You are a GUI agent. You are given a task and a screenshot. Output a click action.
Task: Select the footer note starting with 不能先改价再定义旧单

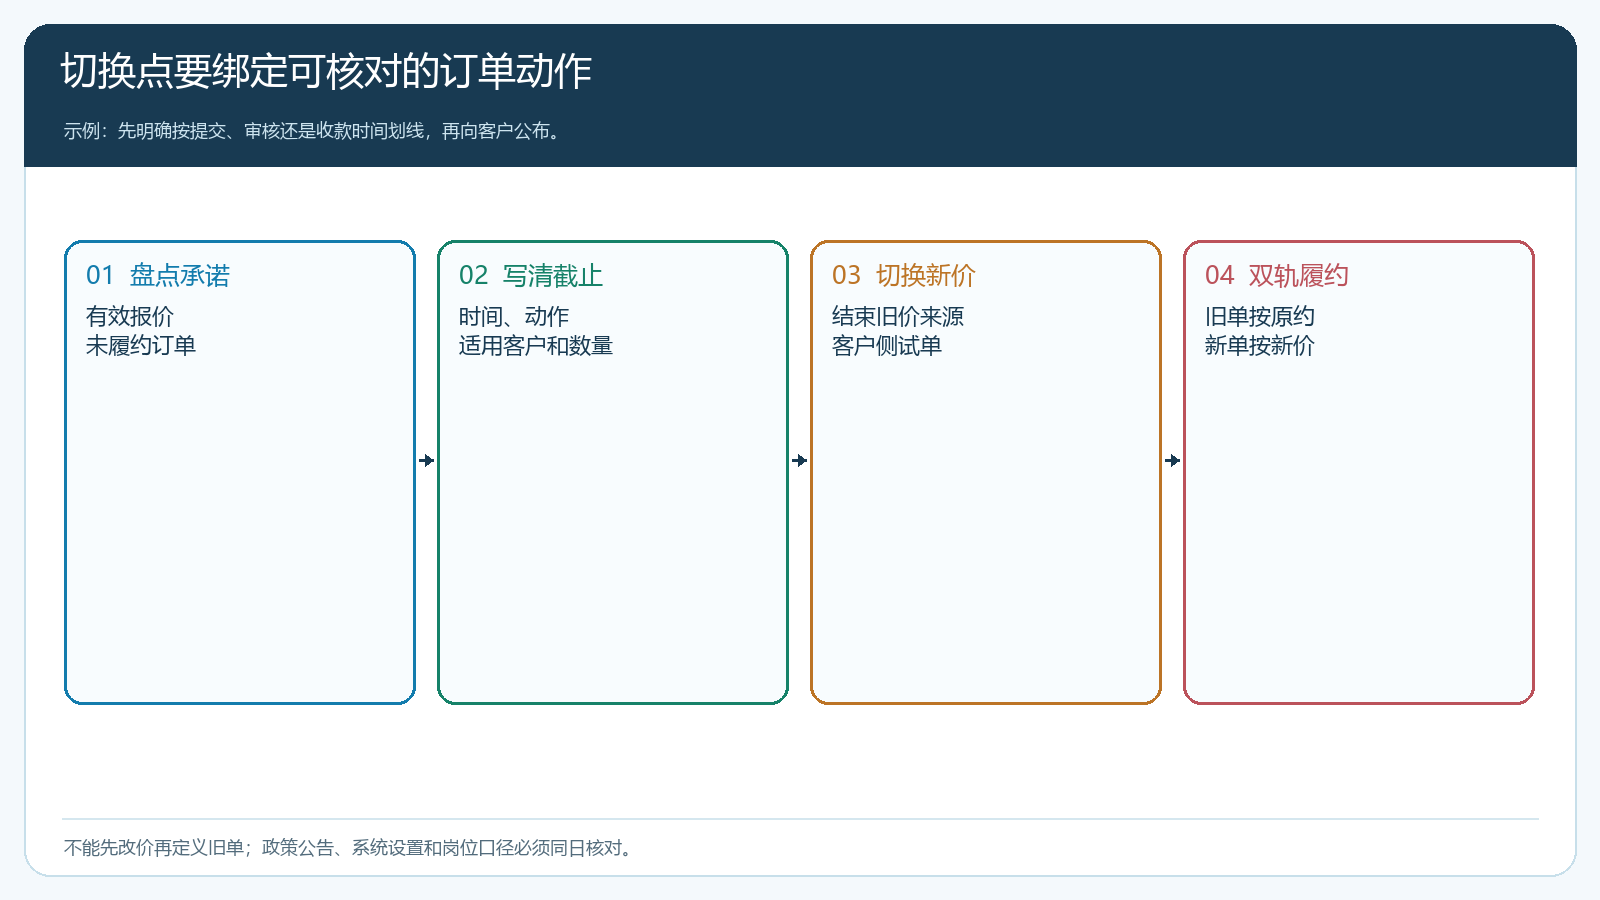click(x=350, y=848)
